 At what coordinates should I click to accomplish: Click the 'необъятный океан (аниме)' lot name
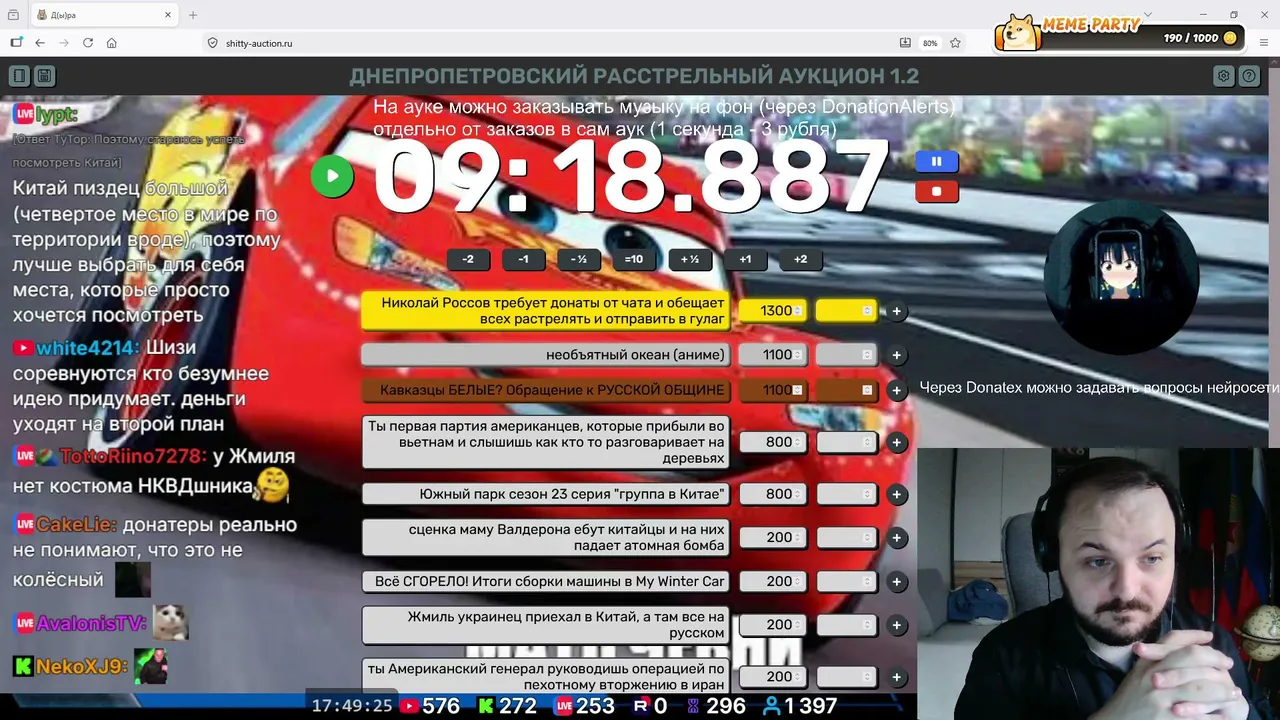coord(546,355)
